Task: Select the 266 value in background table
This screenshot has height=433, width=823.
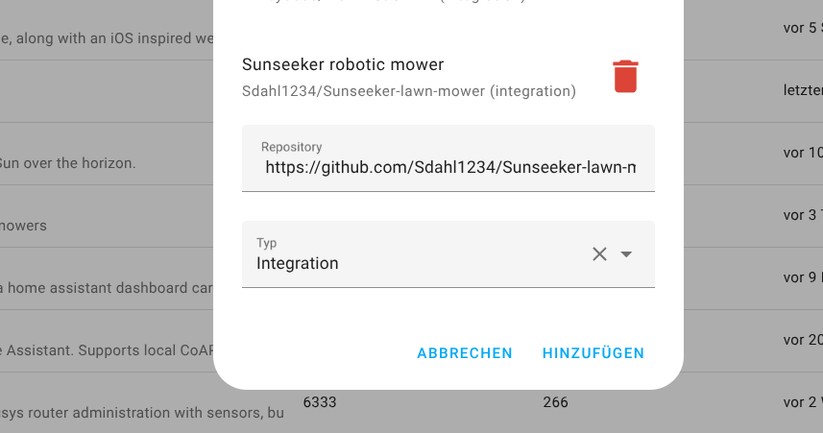Action: click(x=555, y=403)
